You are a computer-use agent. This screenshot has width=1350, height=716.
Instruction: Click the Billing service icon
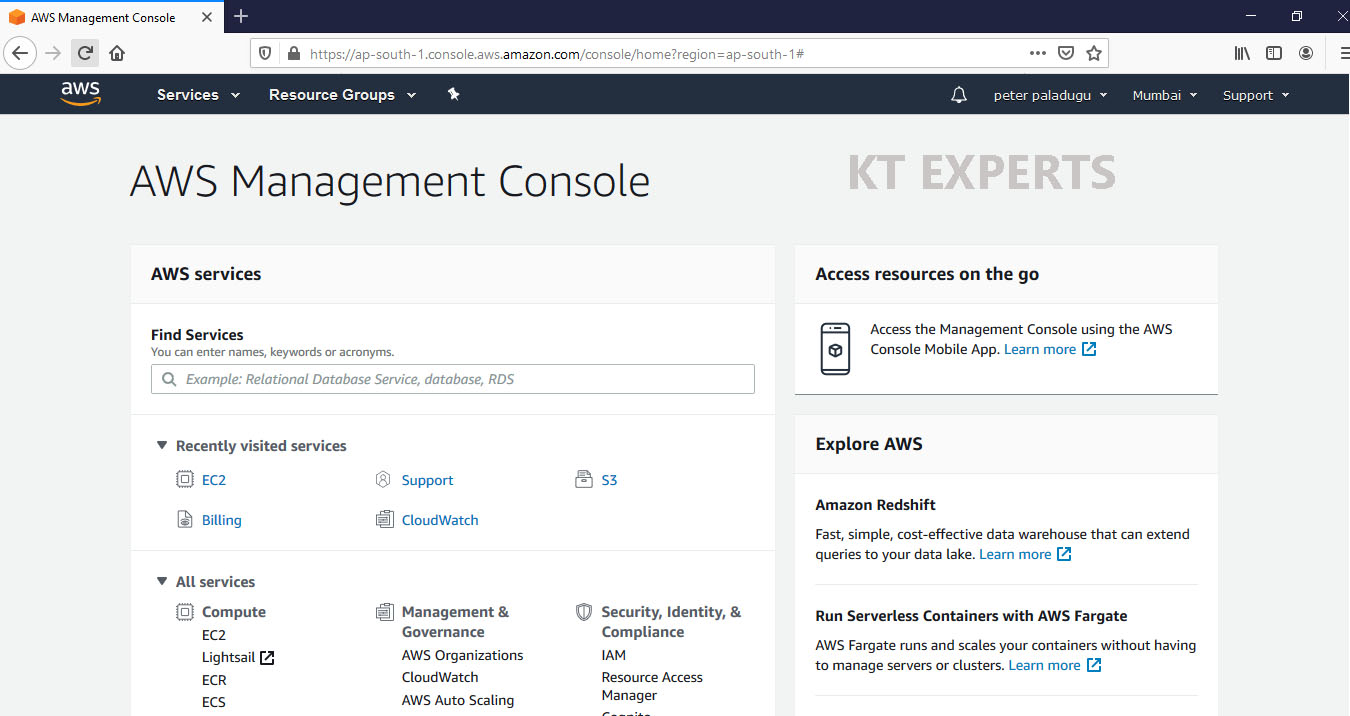point(184,519)
